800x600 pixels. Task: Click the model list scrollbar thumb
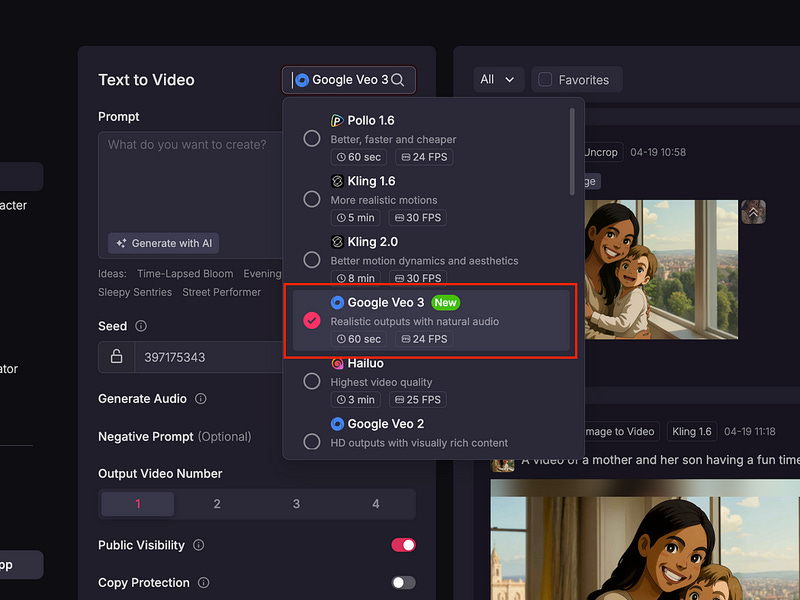[572, 152]
